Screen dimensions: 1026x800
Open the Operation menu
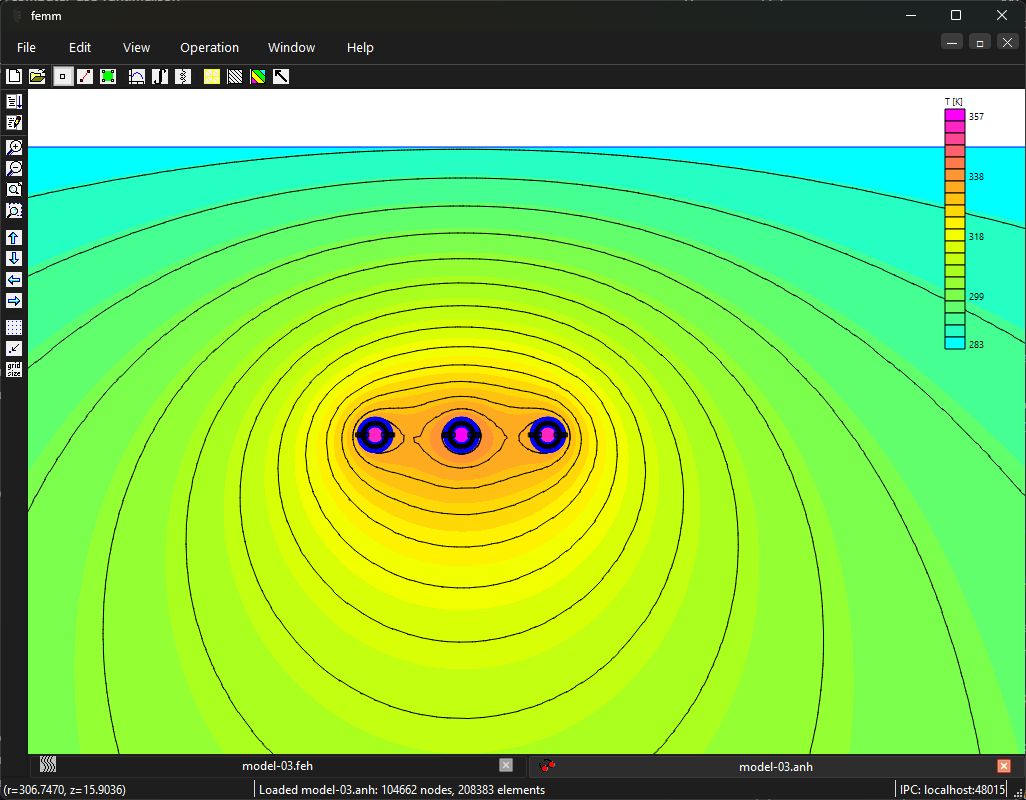(209, 47)
